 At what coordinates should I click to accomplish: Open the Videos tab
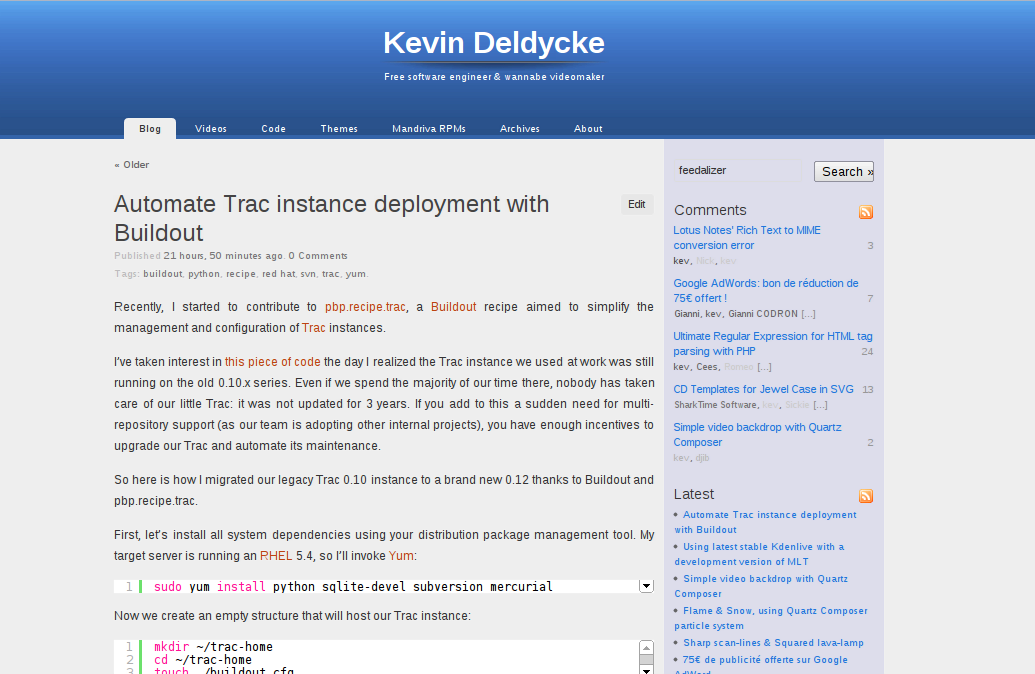pos(211,129)
